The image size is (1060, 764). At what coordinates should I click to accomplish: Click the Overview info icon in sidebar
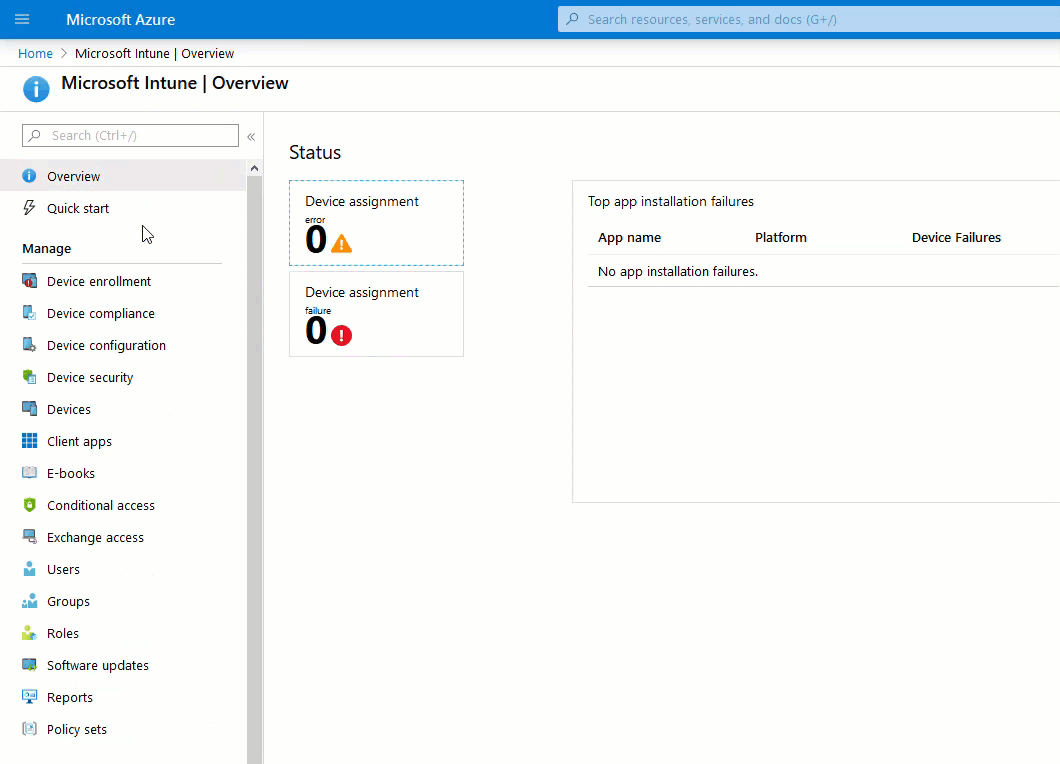pyautogui.click(x=29, y=176)
